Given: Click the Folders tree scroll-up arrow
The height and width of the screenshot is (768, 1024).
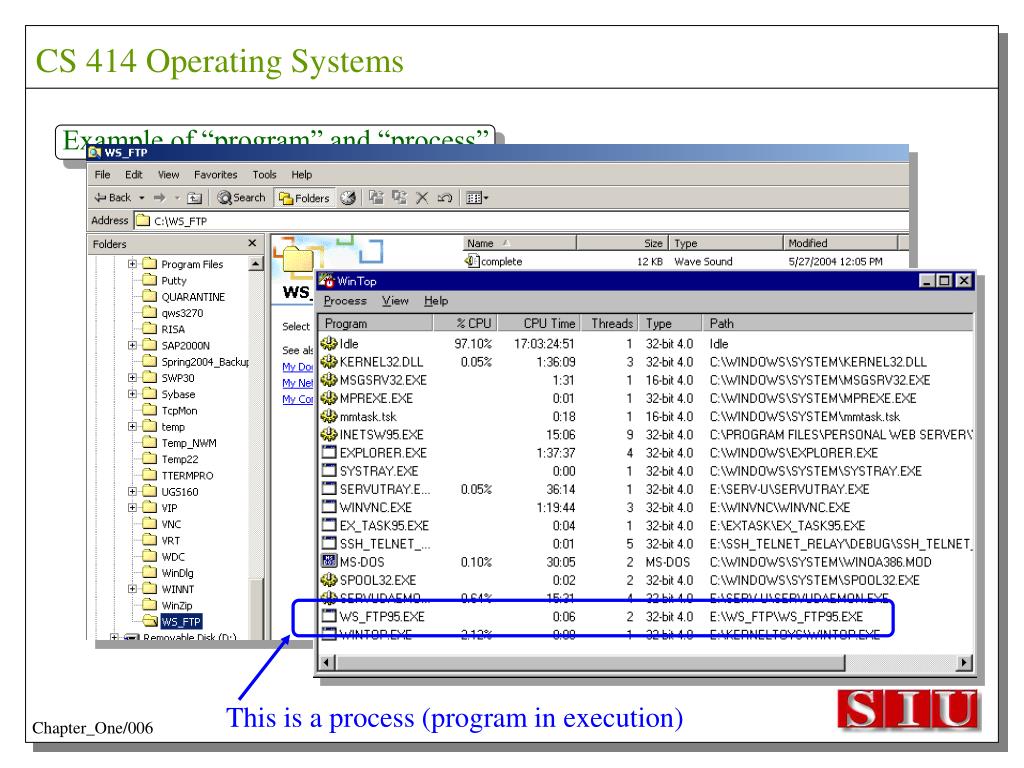Looking at the screenshot, I should point(256,264).
